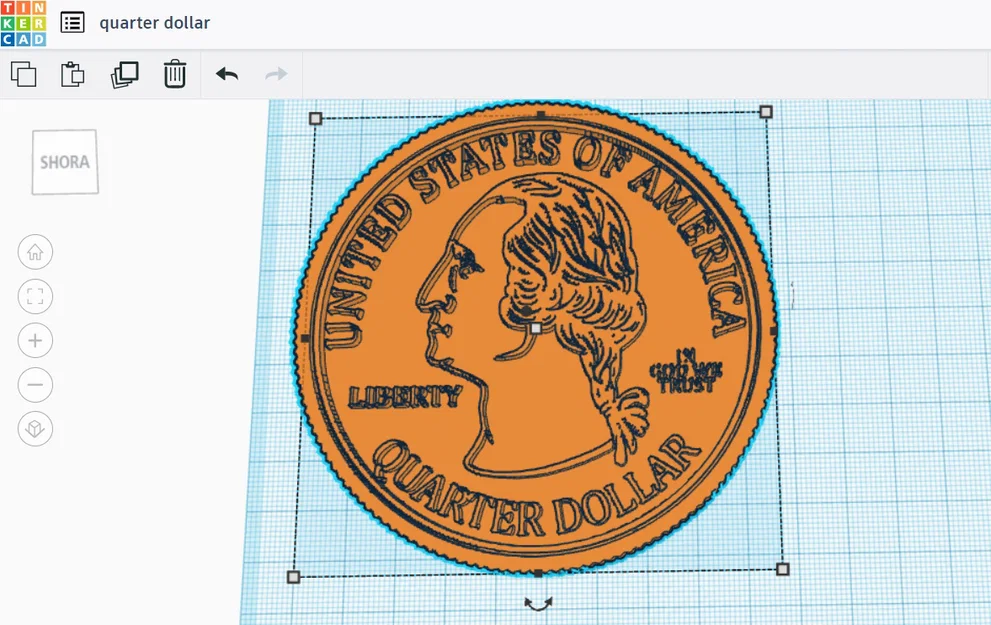Zoom in with the plus button
The image size is (991, 625).
point(35,341)
